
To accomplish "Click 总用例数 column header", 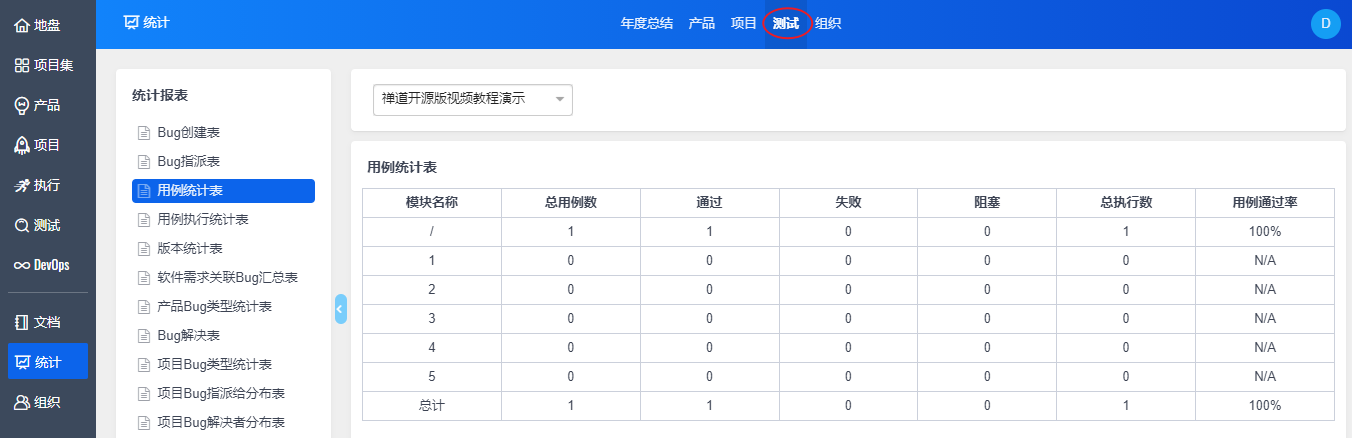I will 570,202.
